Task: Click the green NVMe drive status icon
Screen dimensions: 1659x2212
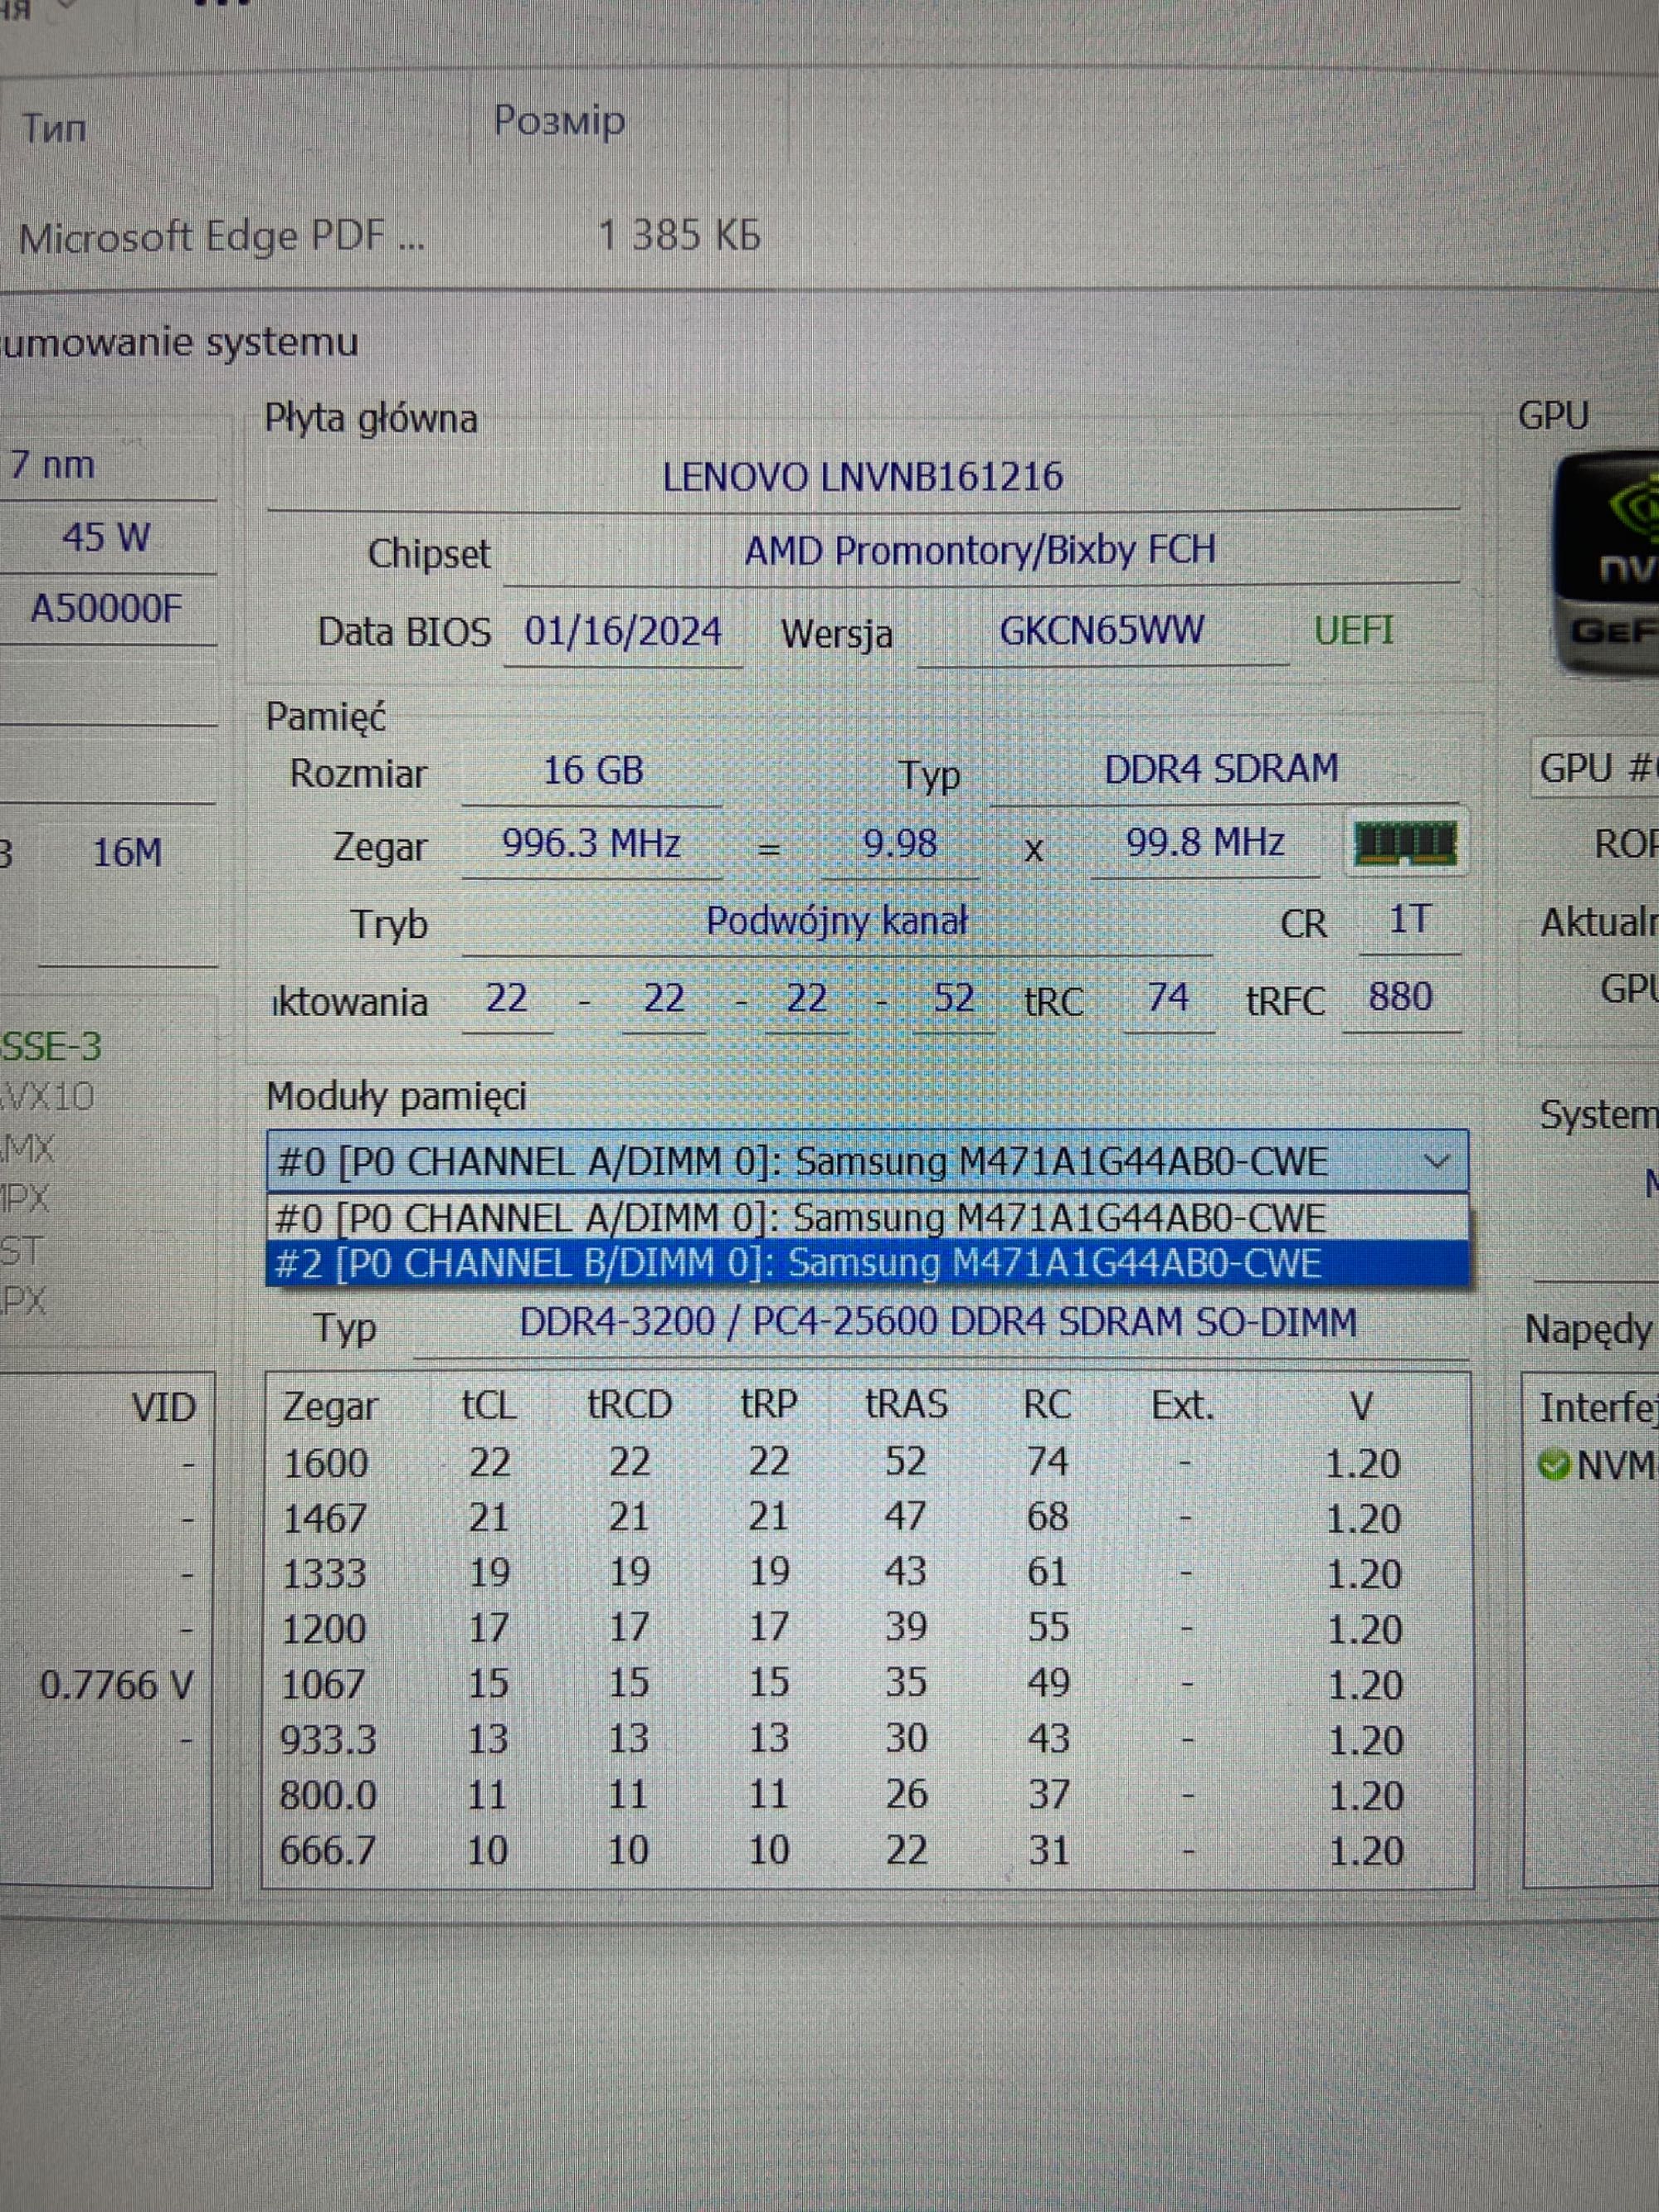Action: point(1553,1466)
